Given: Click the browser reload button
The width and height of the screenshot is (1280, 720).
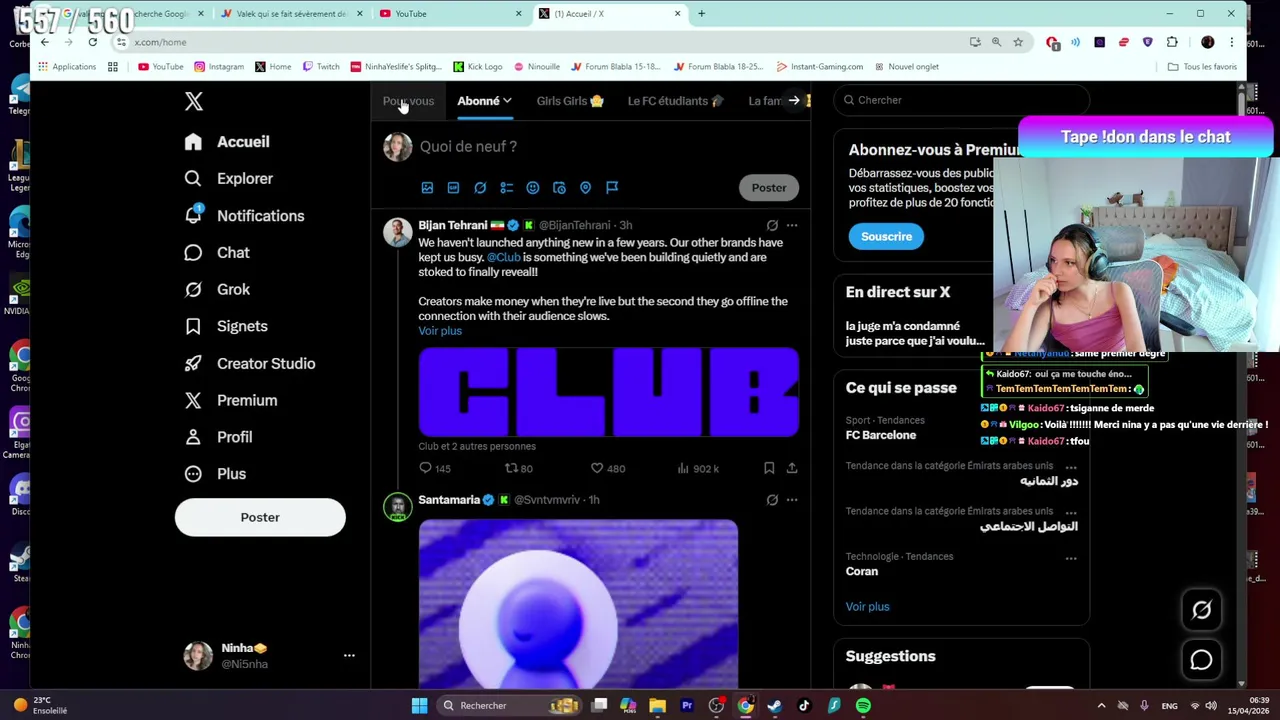Looking at the screenshot, I should (92, 42).
